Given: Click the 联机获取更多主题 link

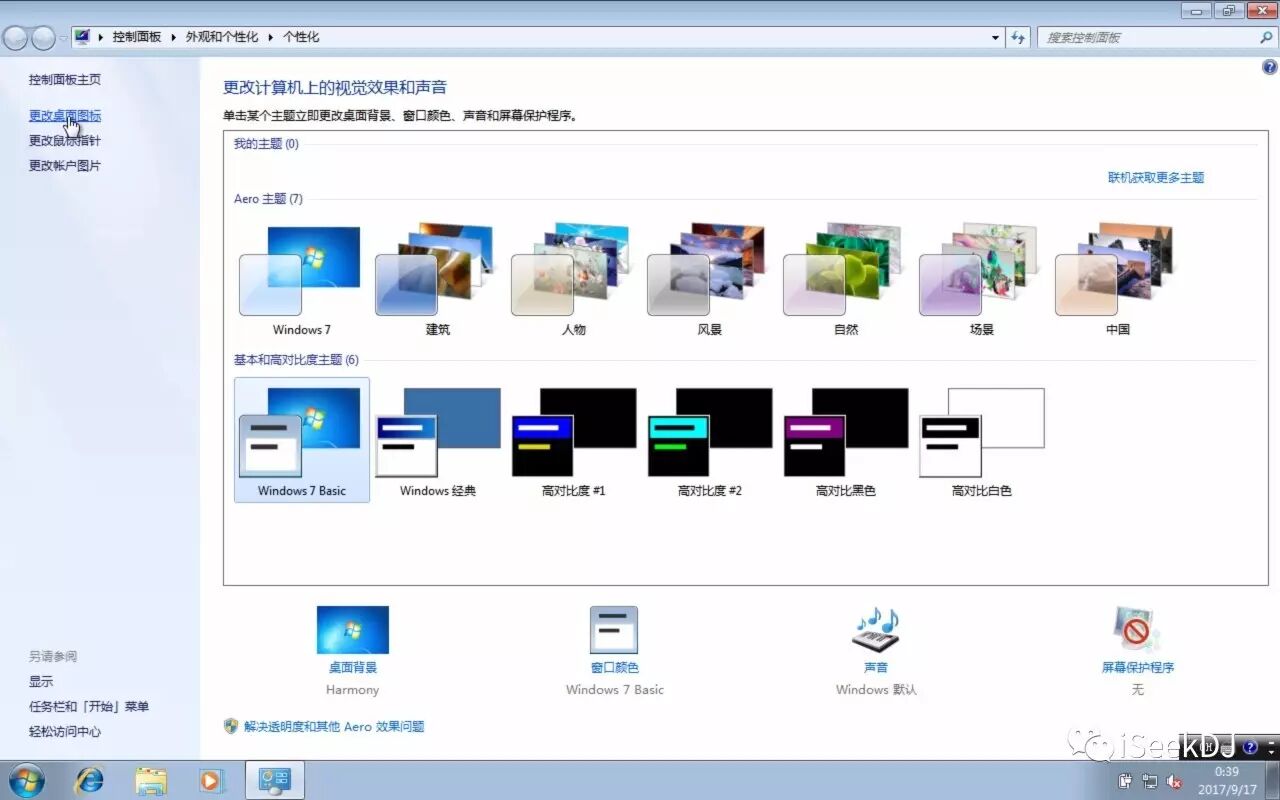Looking at the screenshot, I should click(x=1156, y=177).
